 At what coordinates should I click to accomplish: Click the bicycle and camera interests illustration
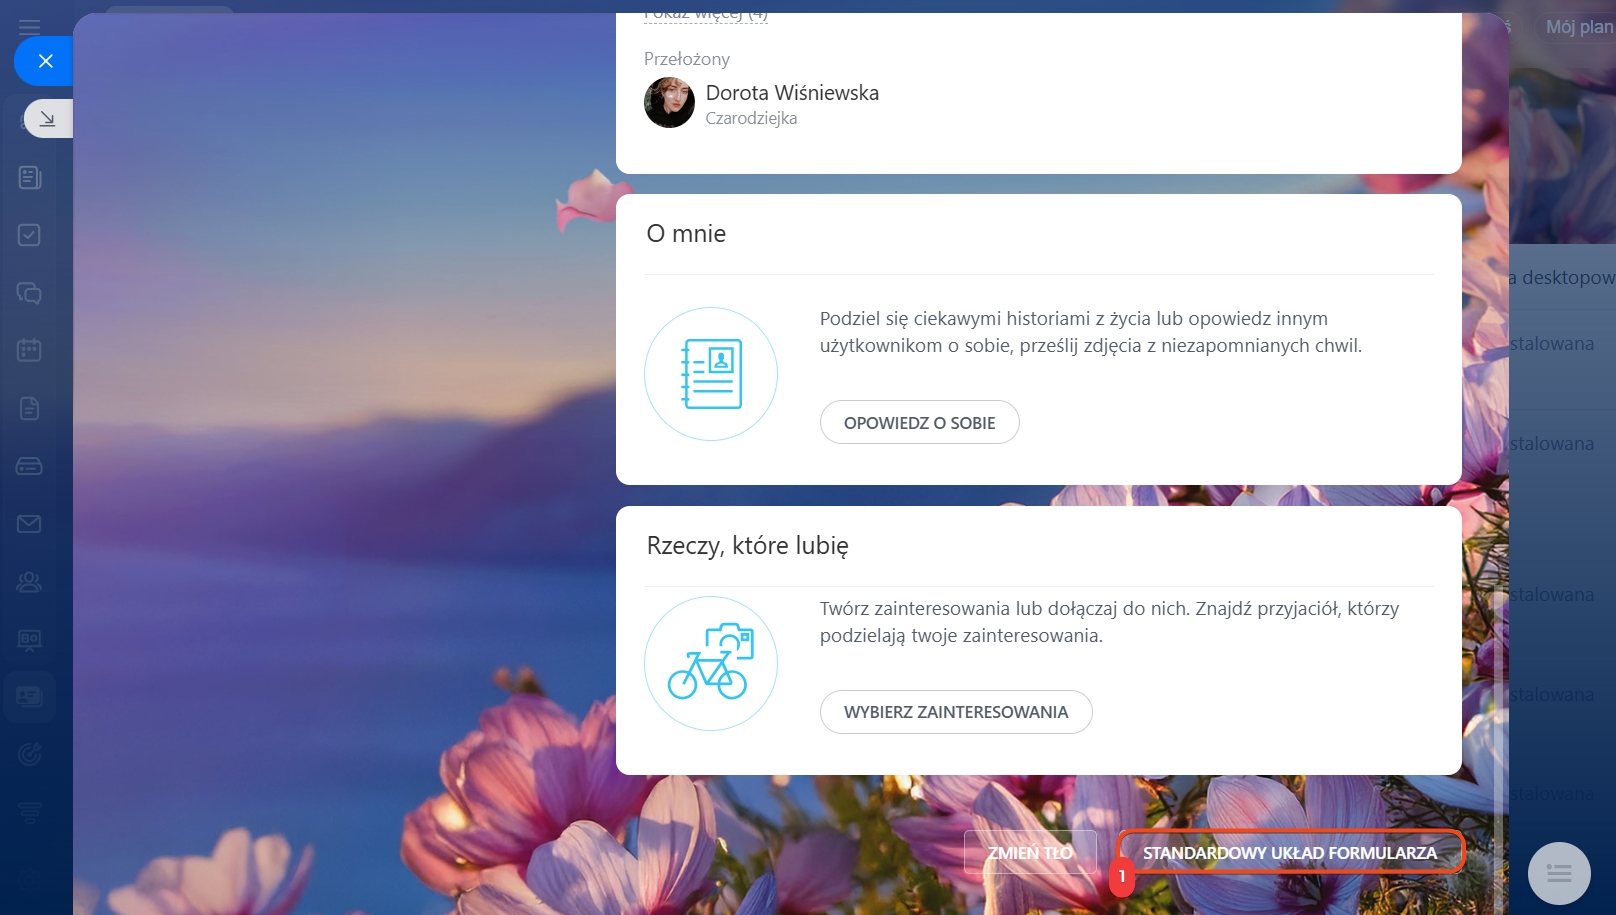click(x=711, y=663)
